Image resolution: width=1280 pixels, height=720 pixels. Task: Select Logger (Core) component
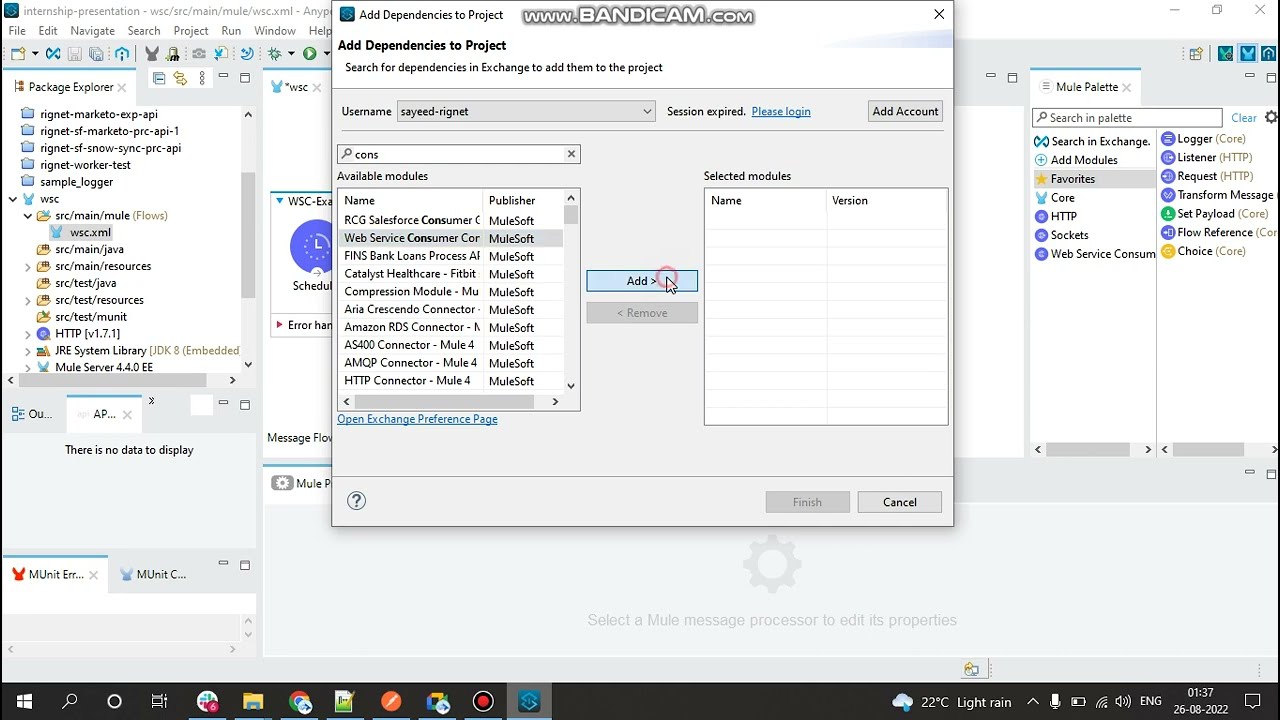1204,139
